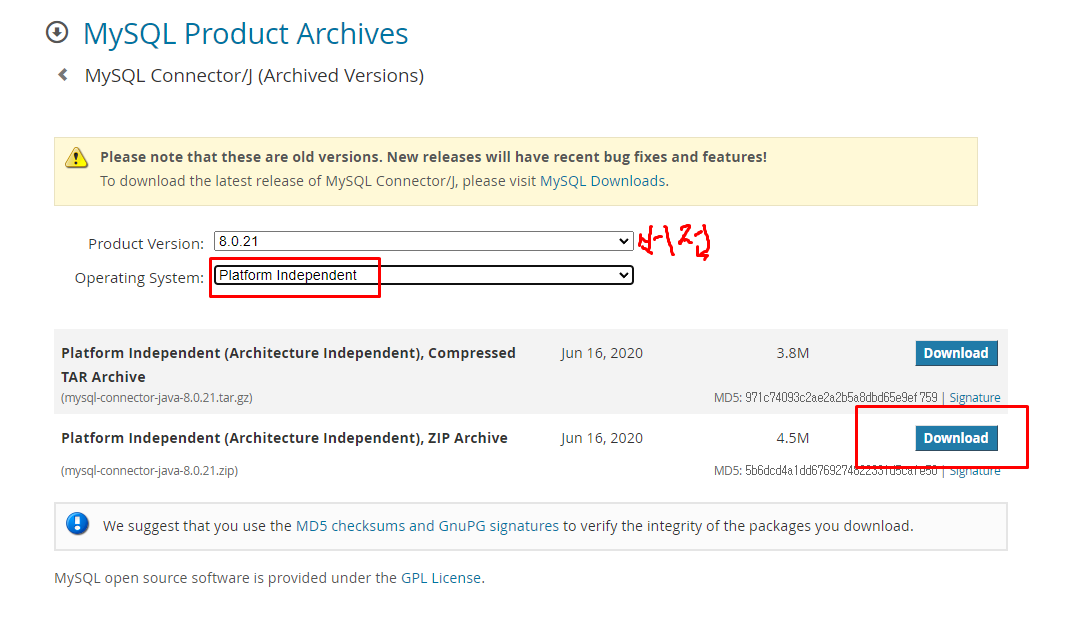Click the download circle icon beside MySQL Product Archives
This screenshot has width=1066, height=617.
point(57,32)
